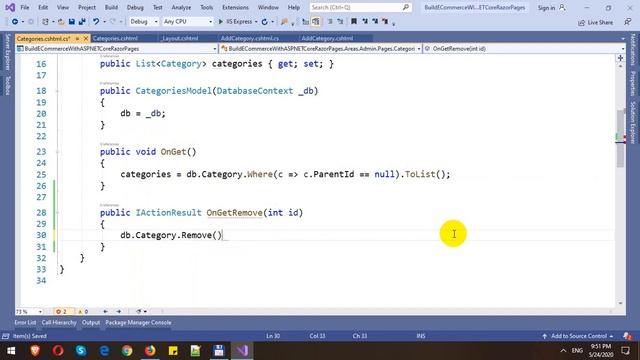Go to the next bookmark icon
The image size is (640, 360).
pos(375,22)
